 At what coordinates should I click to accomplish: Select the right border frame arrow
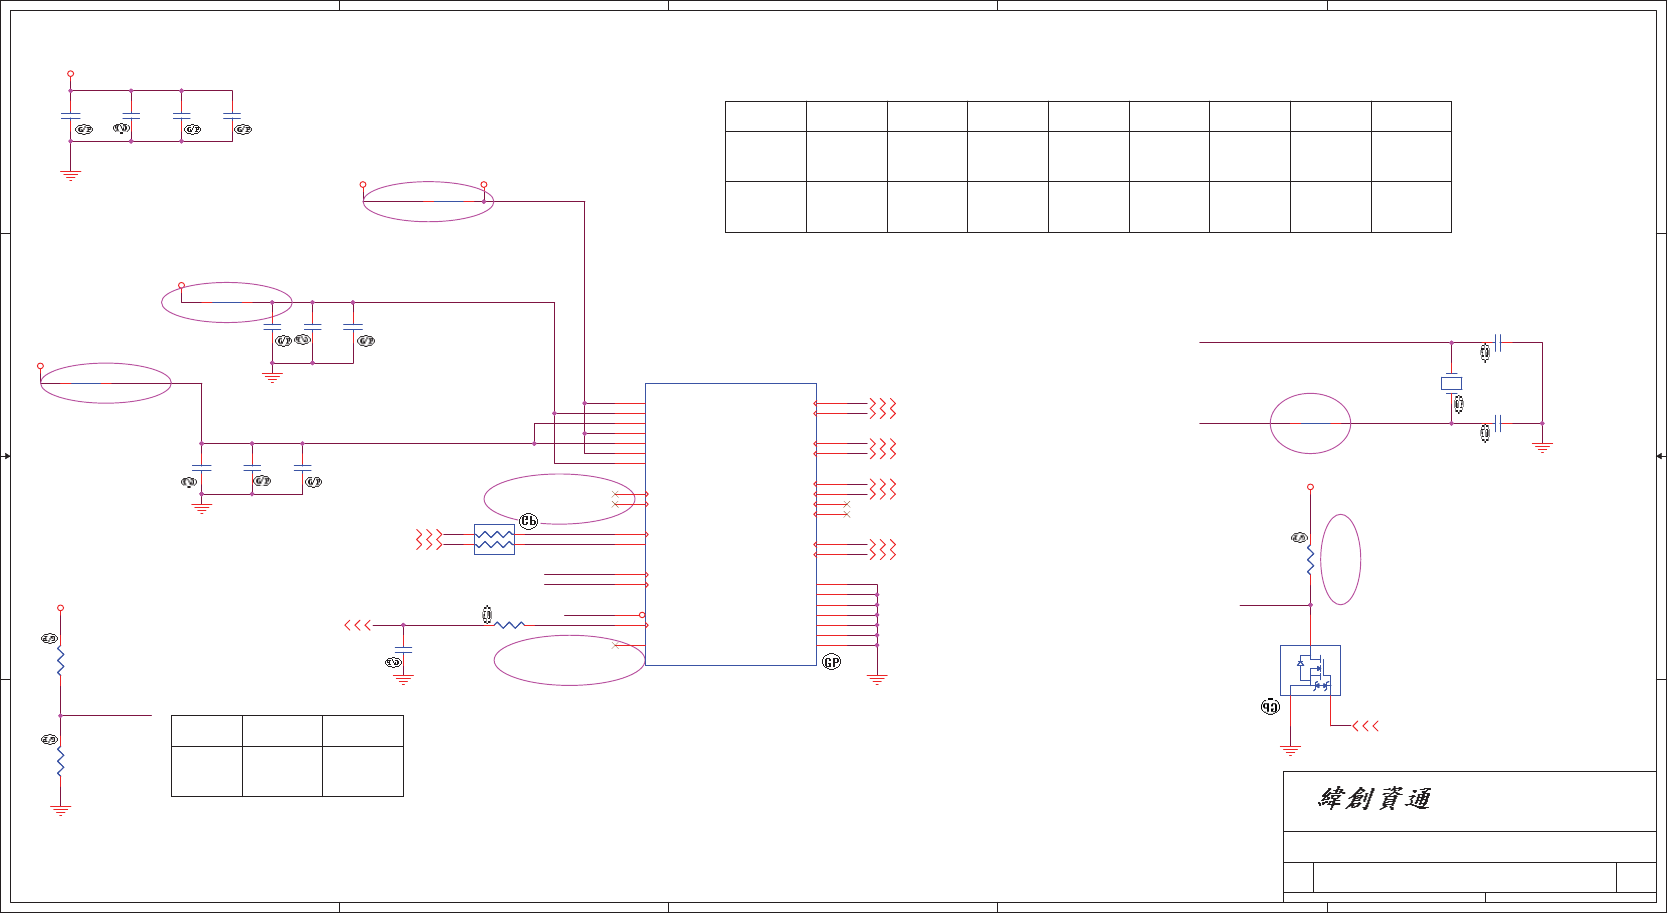(1661, 456)
